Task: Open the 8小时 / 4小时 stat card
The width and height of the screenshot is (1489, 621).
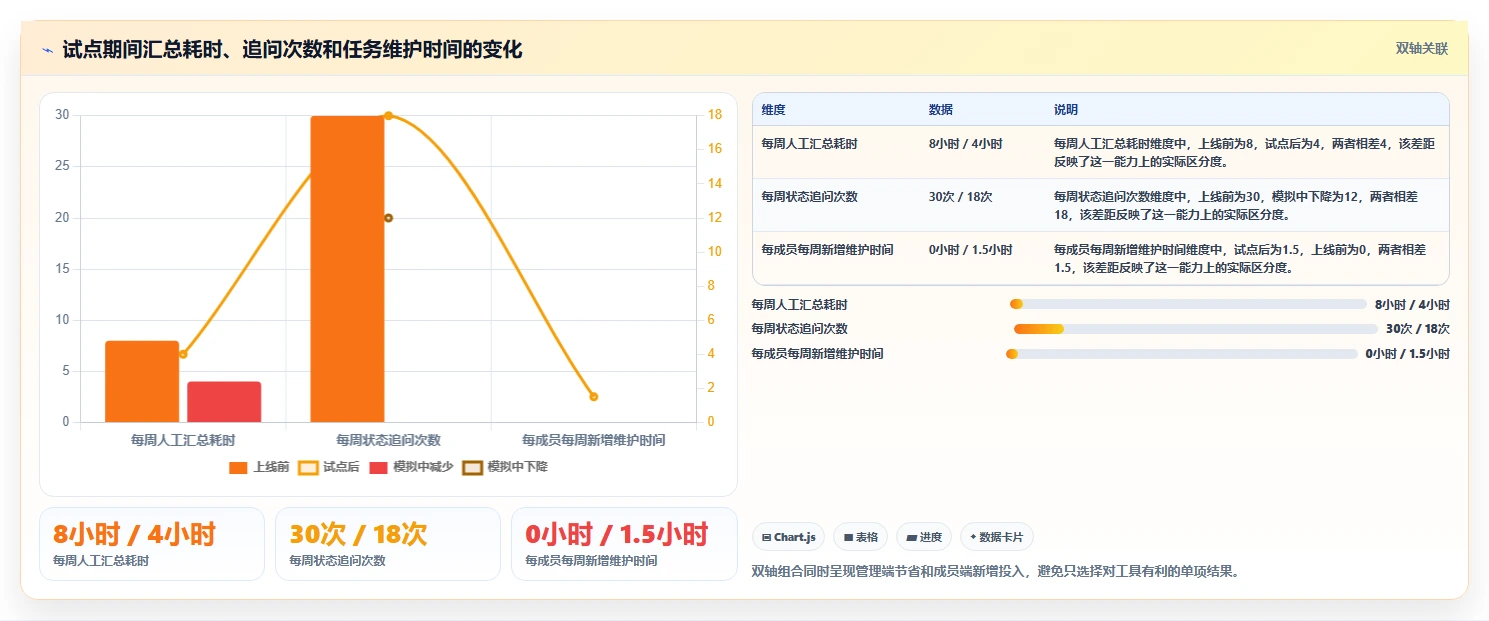Action: click(151, 544)
